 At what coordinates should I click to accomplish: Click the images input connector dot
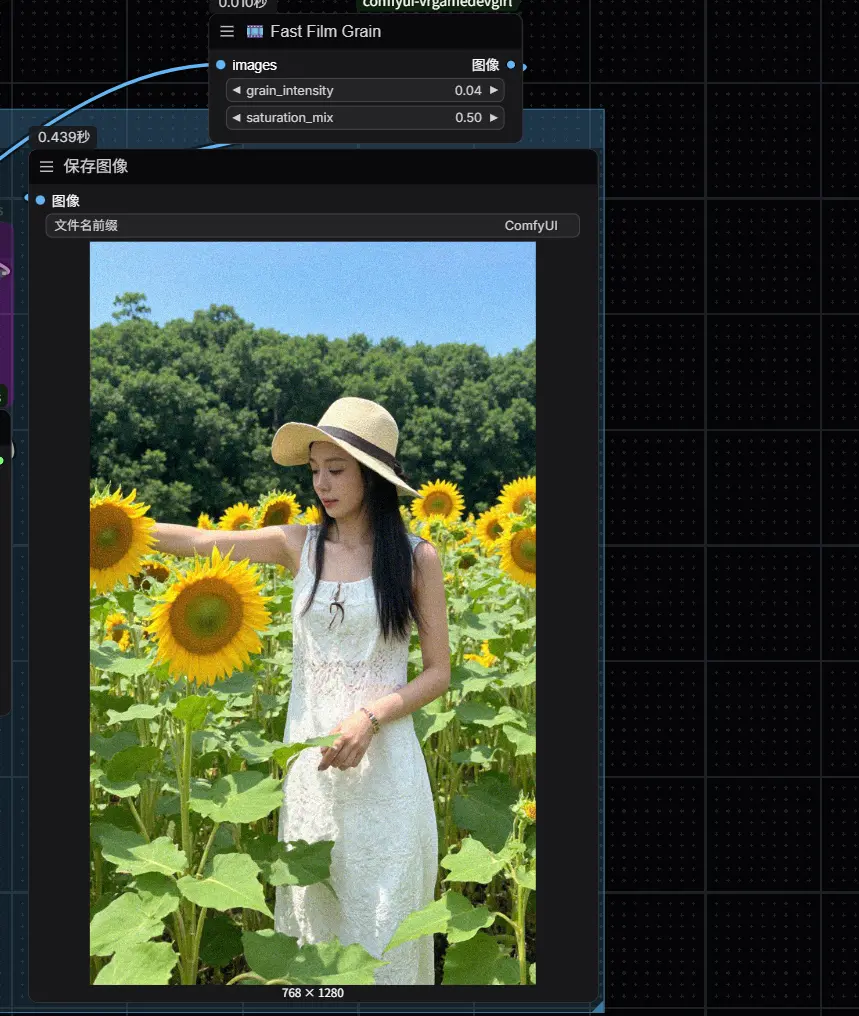coord(221,65)
